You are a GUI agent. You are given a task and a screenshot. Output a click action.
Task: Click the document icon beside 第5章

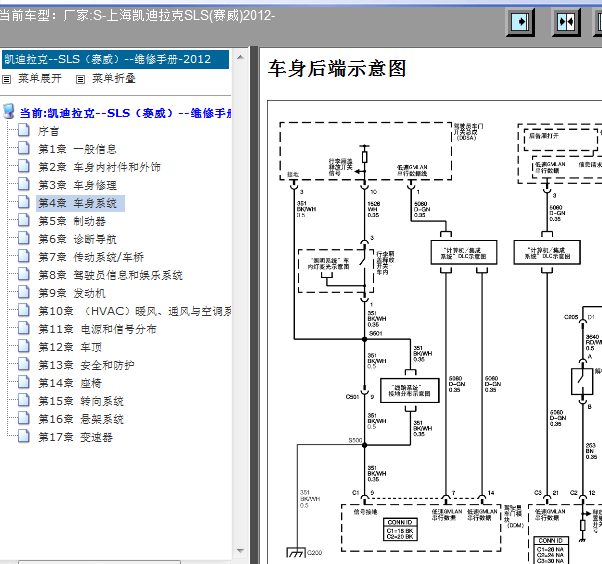click(x=24, y=220)
